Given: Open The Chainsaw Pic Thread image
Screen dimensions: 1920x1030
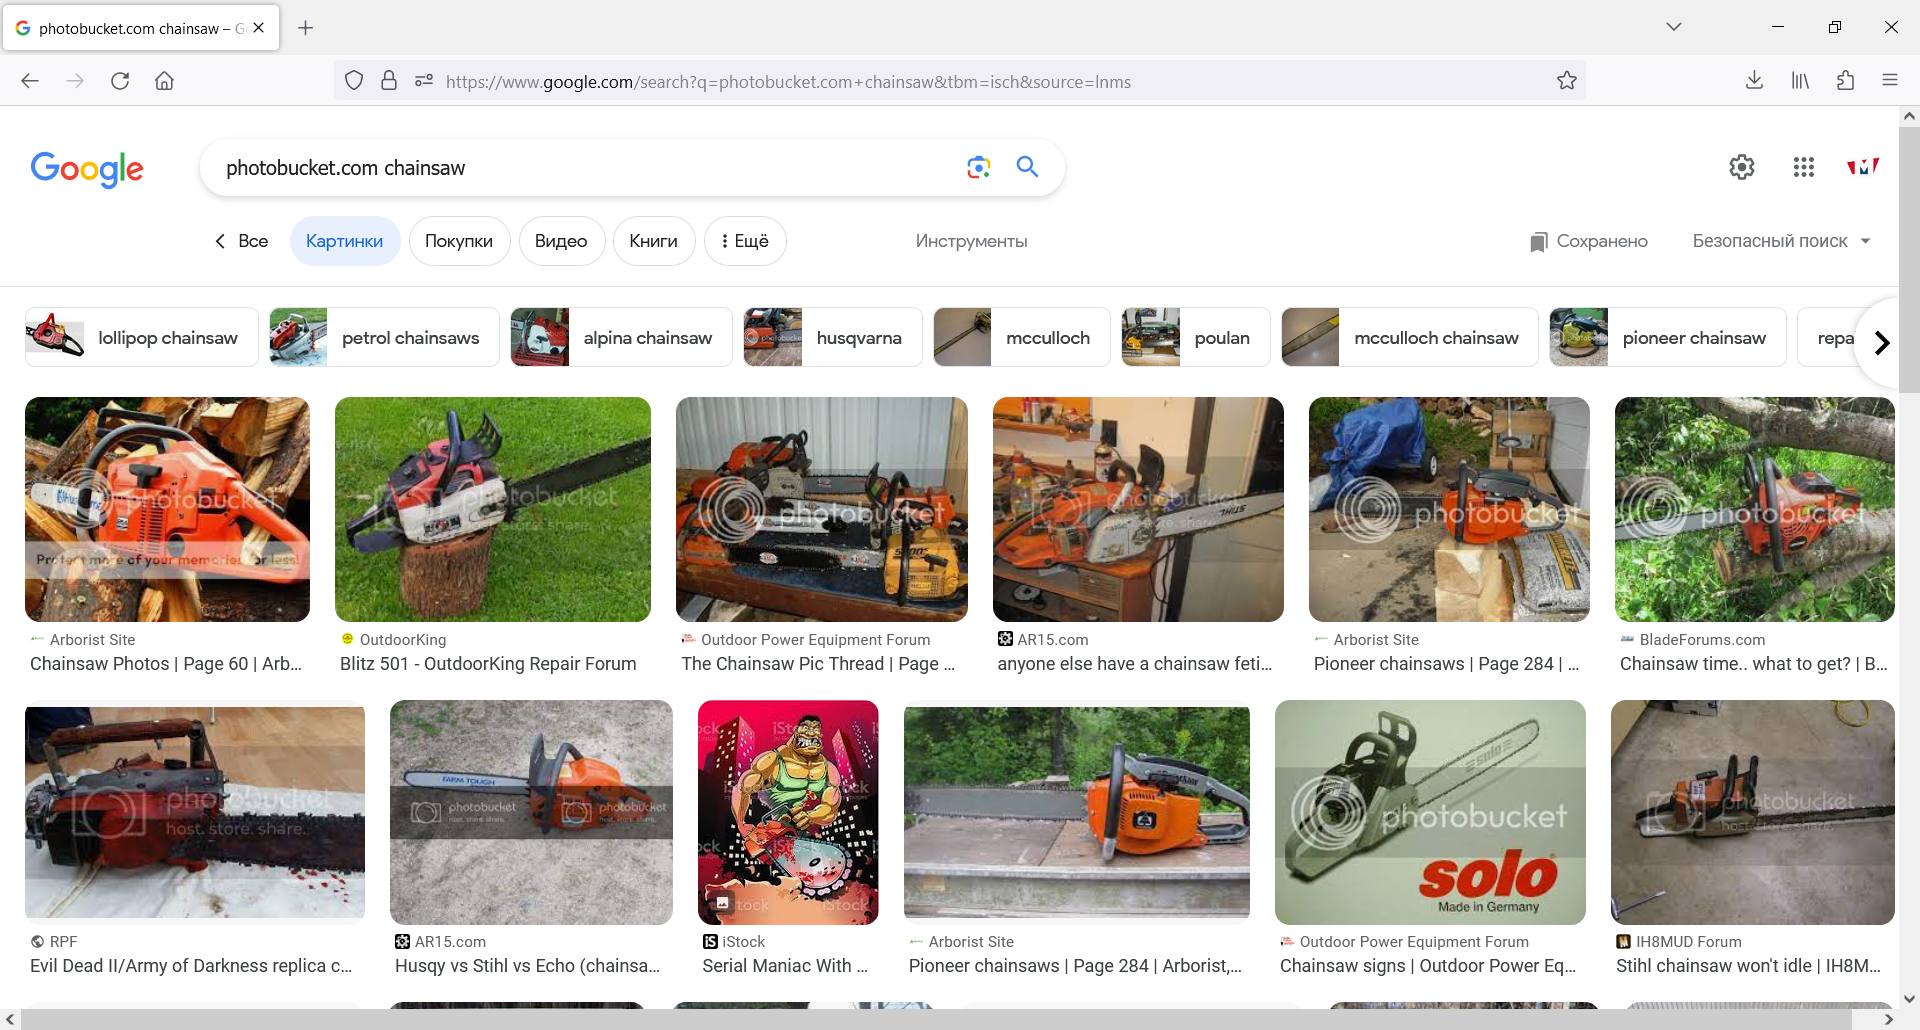Looking at the screenshot, I should [822, 509].
